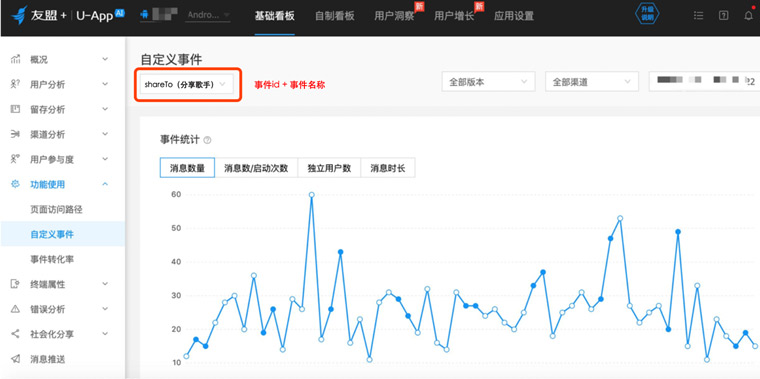Click the 消息推送 megaphone icon
The height and width of the screenshot is (379, 760).
pyautogui.click(x=16, y=359)
